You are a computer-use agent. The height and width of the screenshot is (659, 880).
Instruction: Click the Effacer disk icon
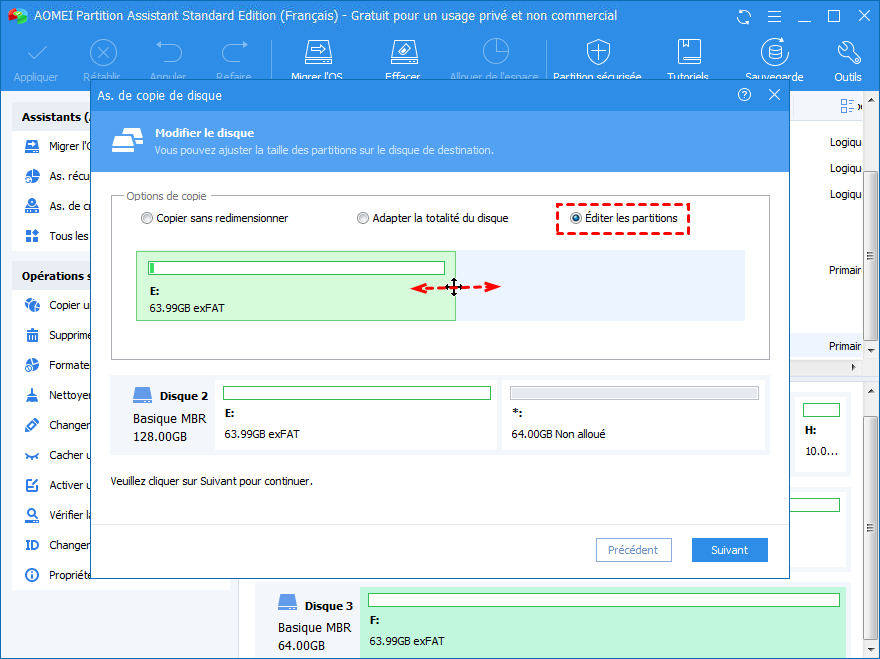(402, 53)
